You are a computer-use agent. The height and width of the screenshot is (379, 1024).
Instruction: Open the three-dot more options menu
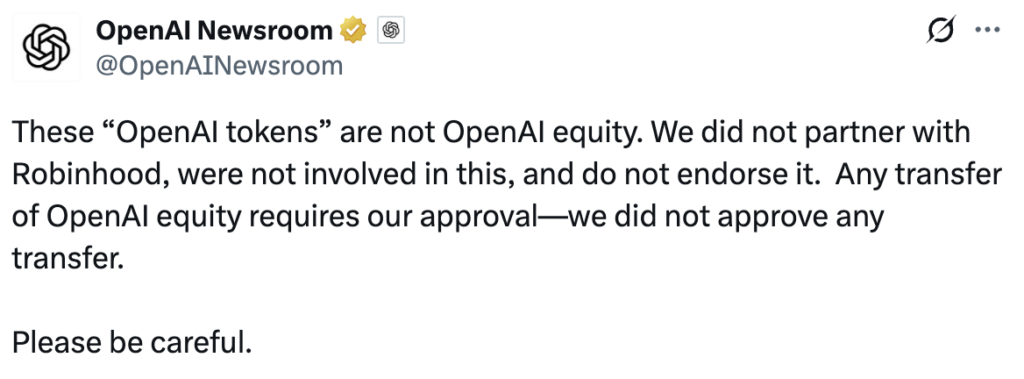pos(987,29)
